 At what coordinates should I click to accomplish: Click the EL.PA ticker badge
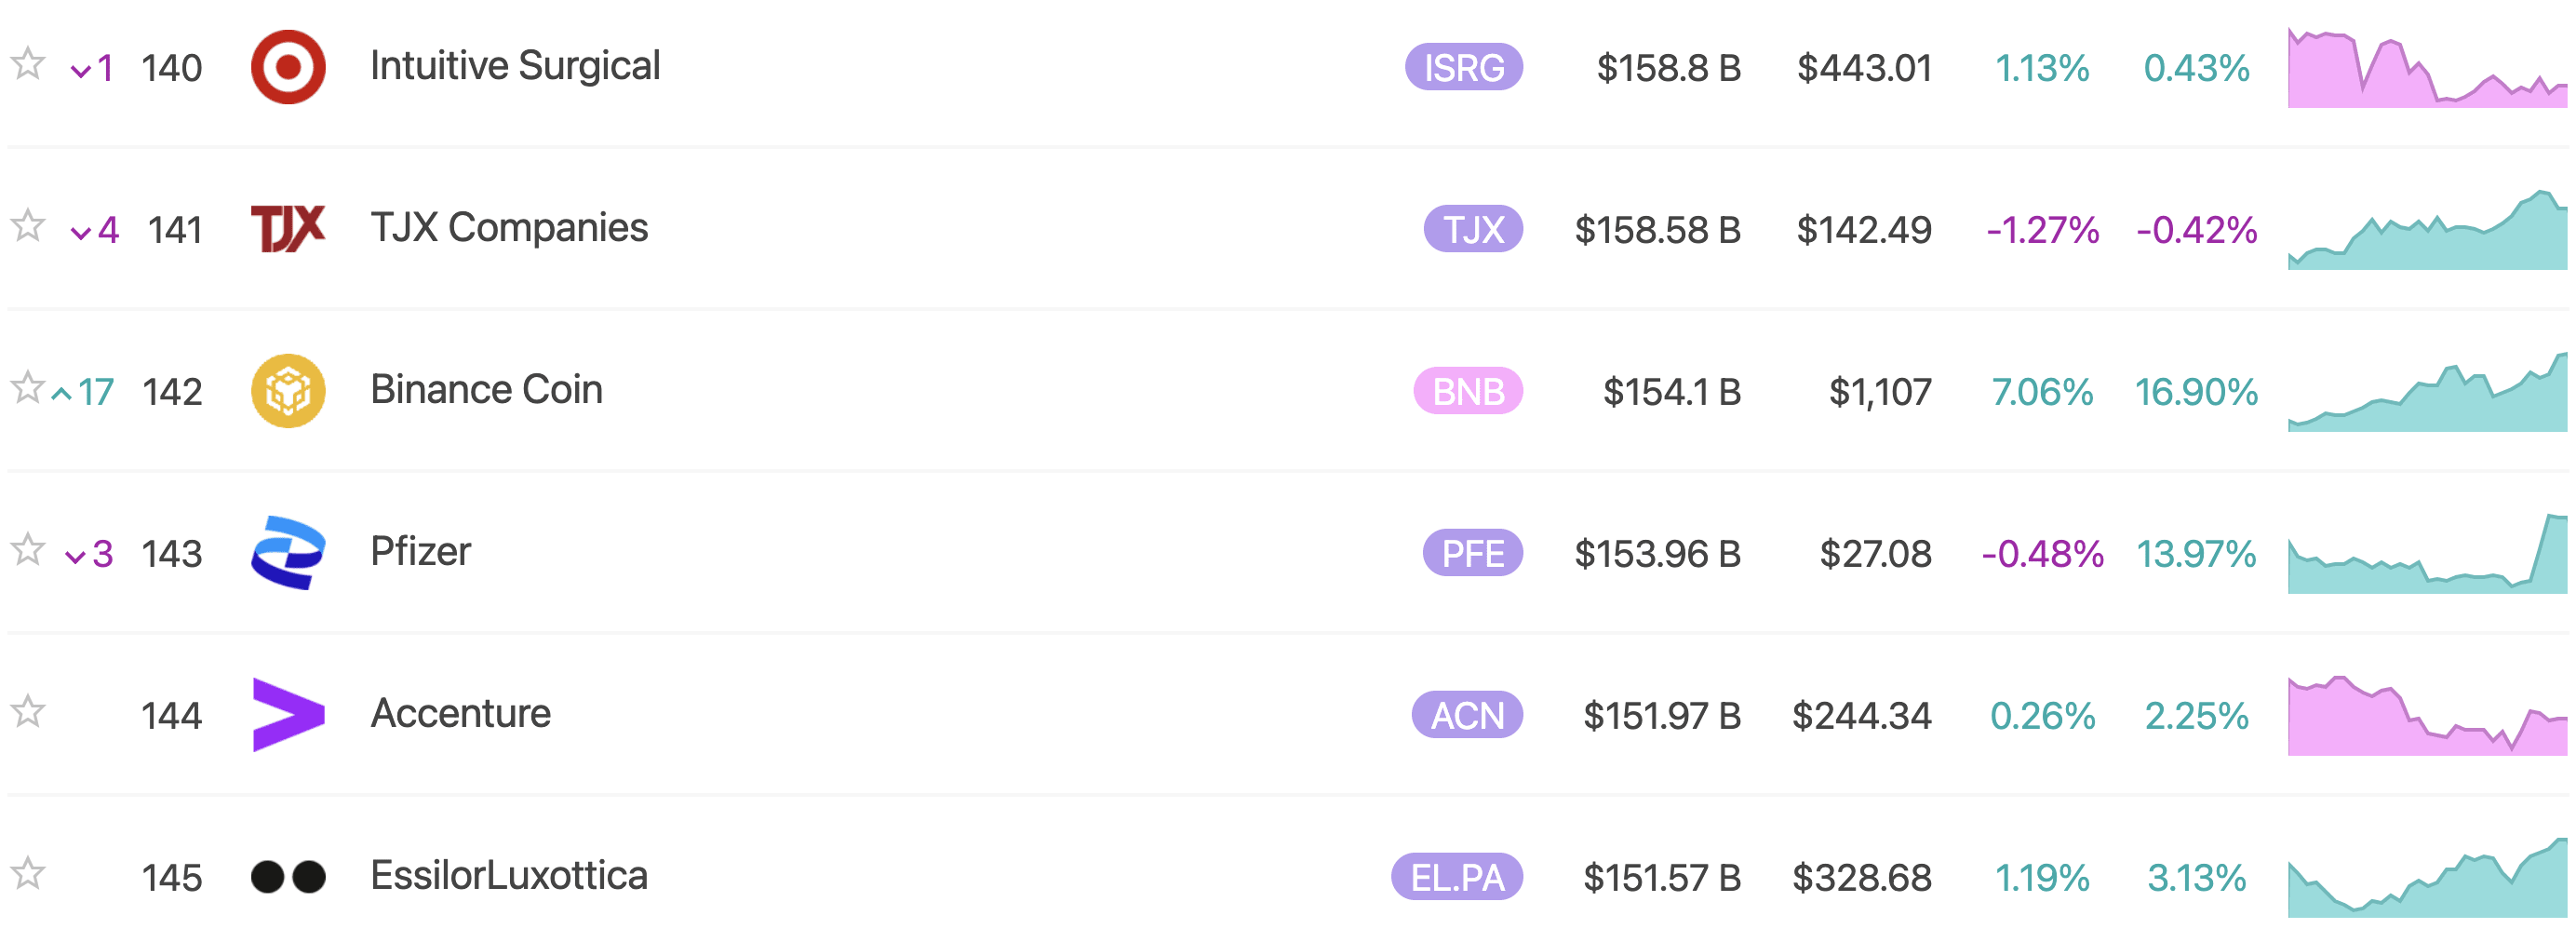tap(1456, 878)
